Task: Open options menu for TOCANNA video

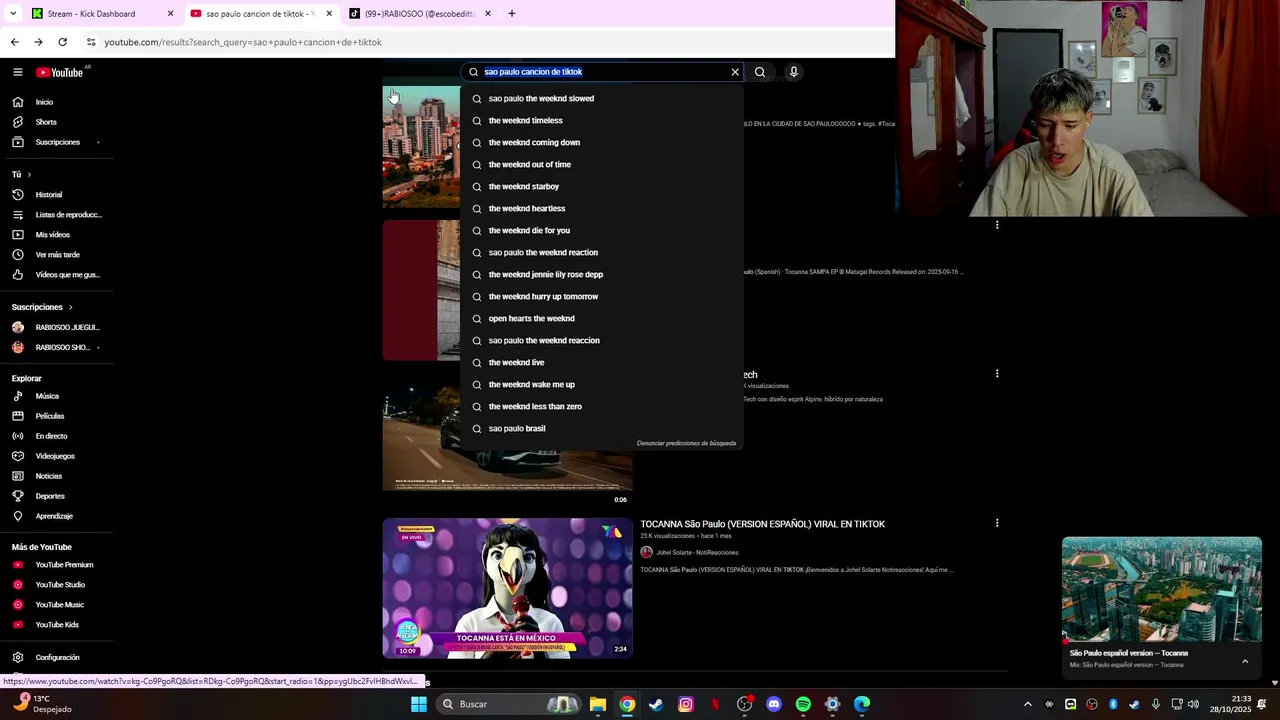Action: click(997, 523)
